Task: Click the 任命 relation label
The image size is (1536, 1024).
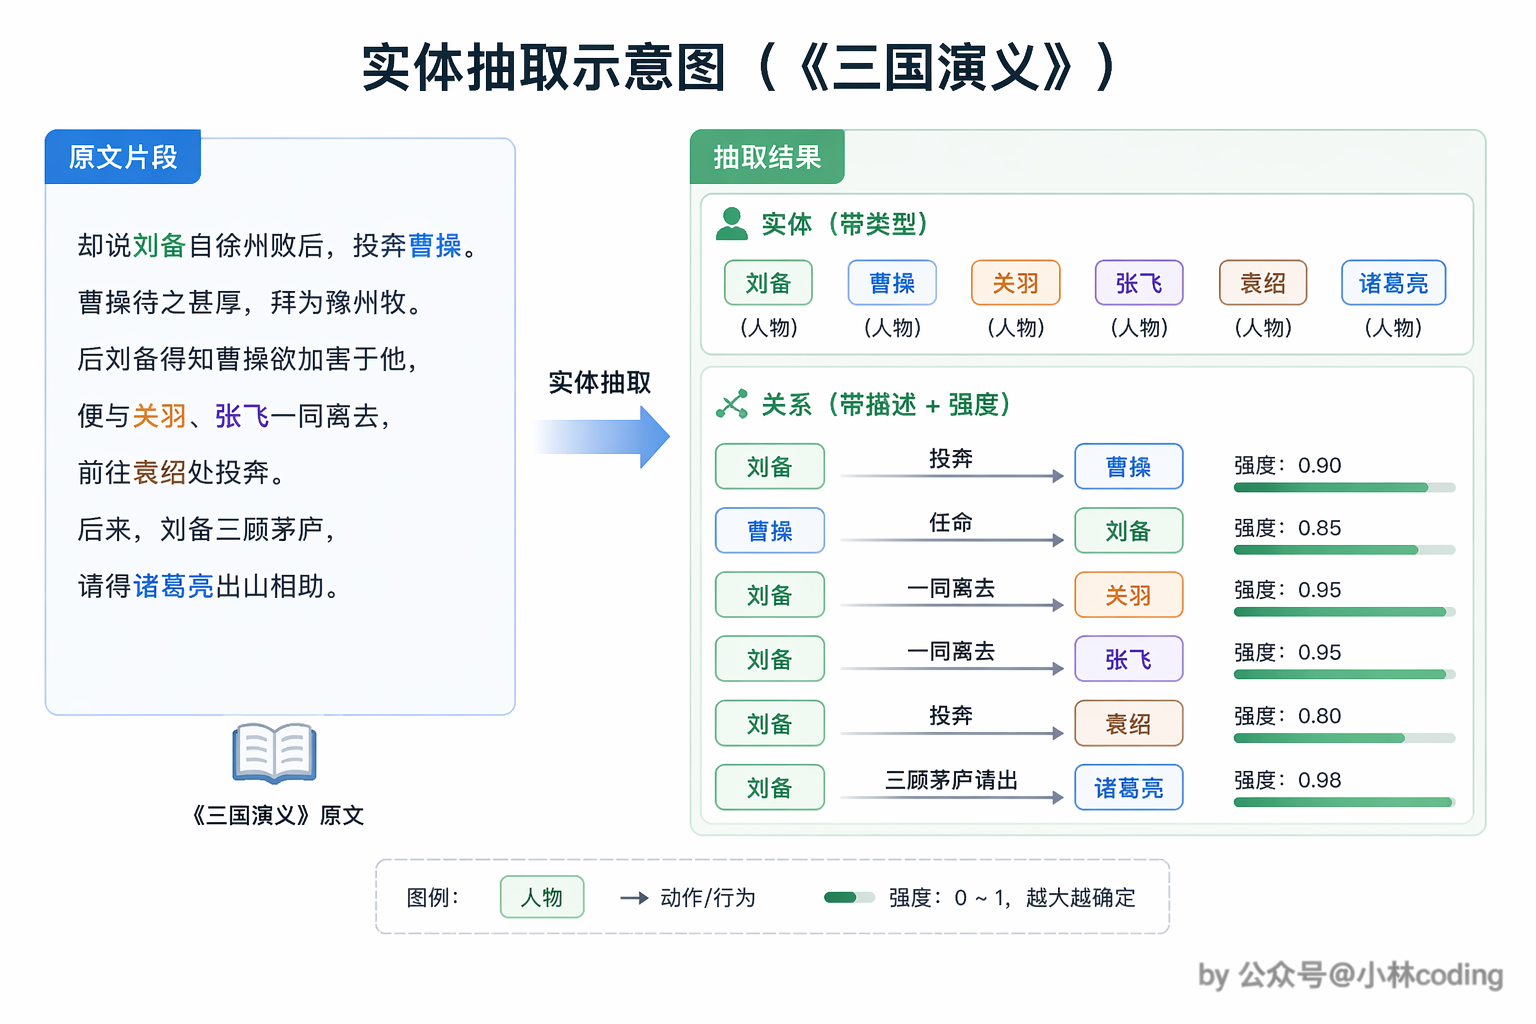Action: 950,522
